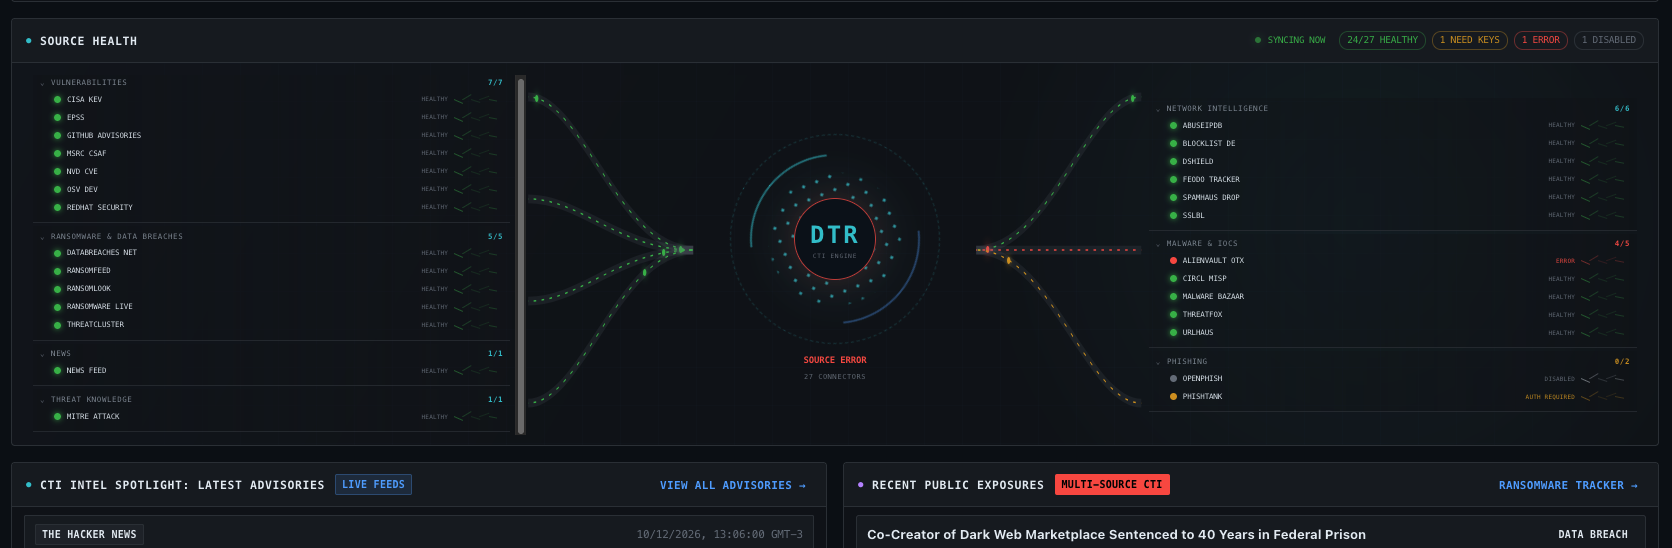
Task: Click the 27 Connectors label
Action: coord(835,377)
